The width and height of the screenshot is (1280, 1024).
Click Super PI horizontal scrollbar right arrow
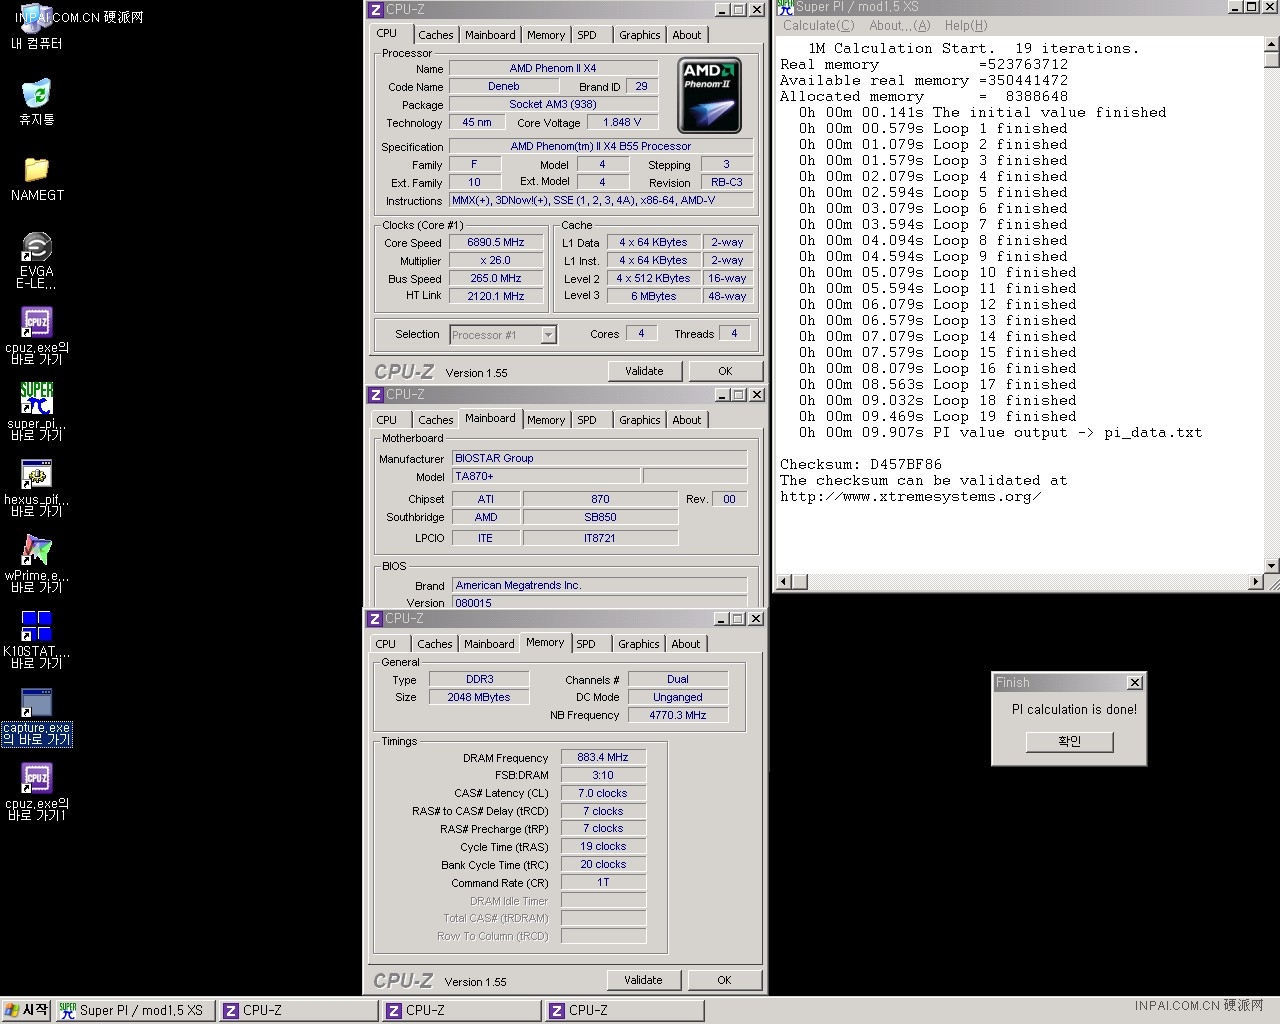[1256, 582]
